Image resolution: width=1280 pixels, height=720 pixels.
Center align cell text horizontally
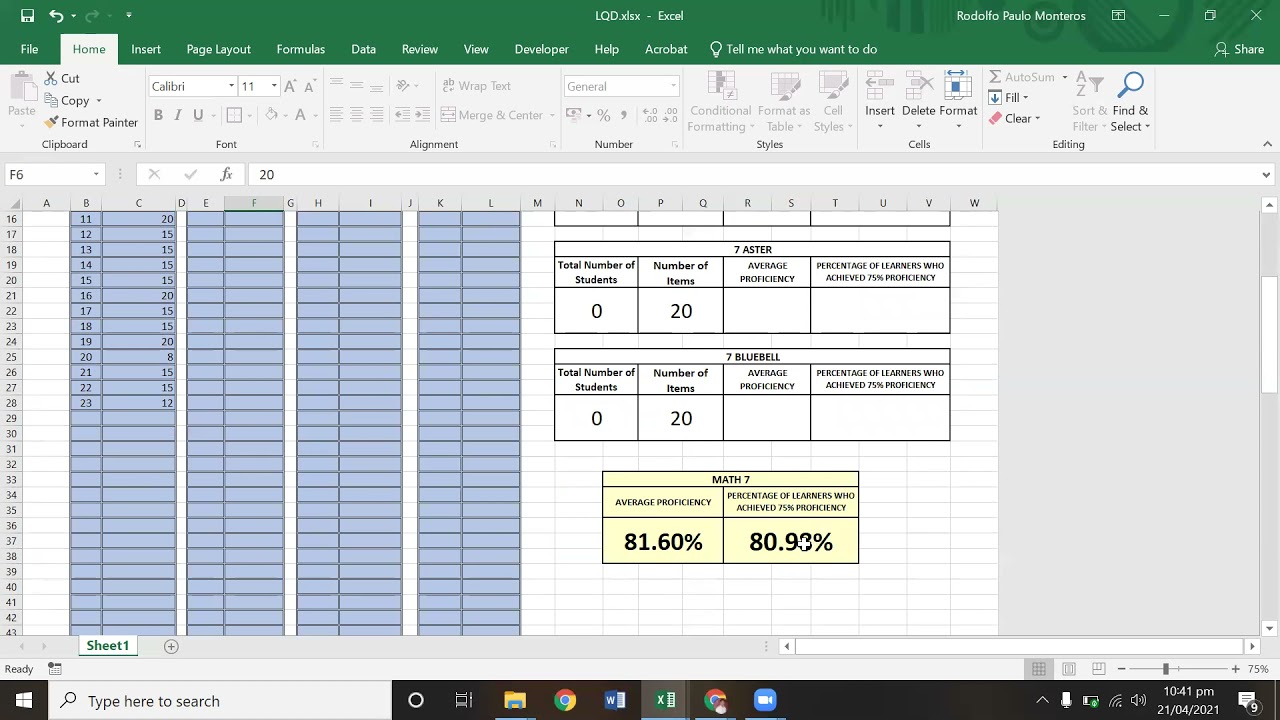pos(356,115)
